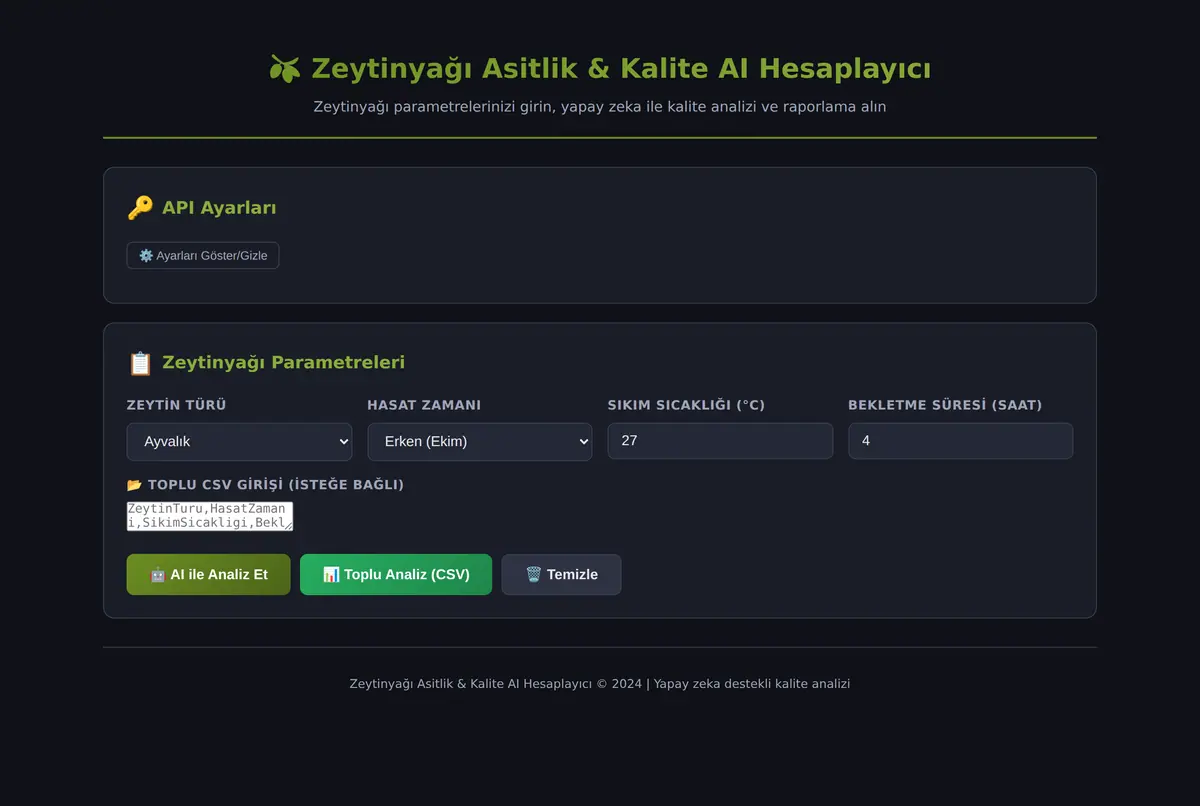The image size is (1200, 806).
Task: Click the page title Zeytinyağı Asitlik & Kalite AI Hesaplayıcı
Action: [x=621, y=69]
